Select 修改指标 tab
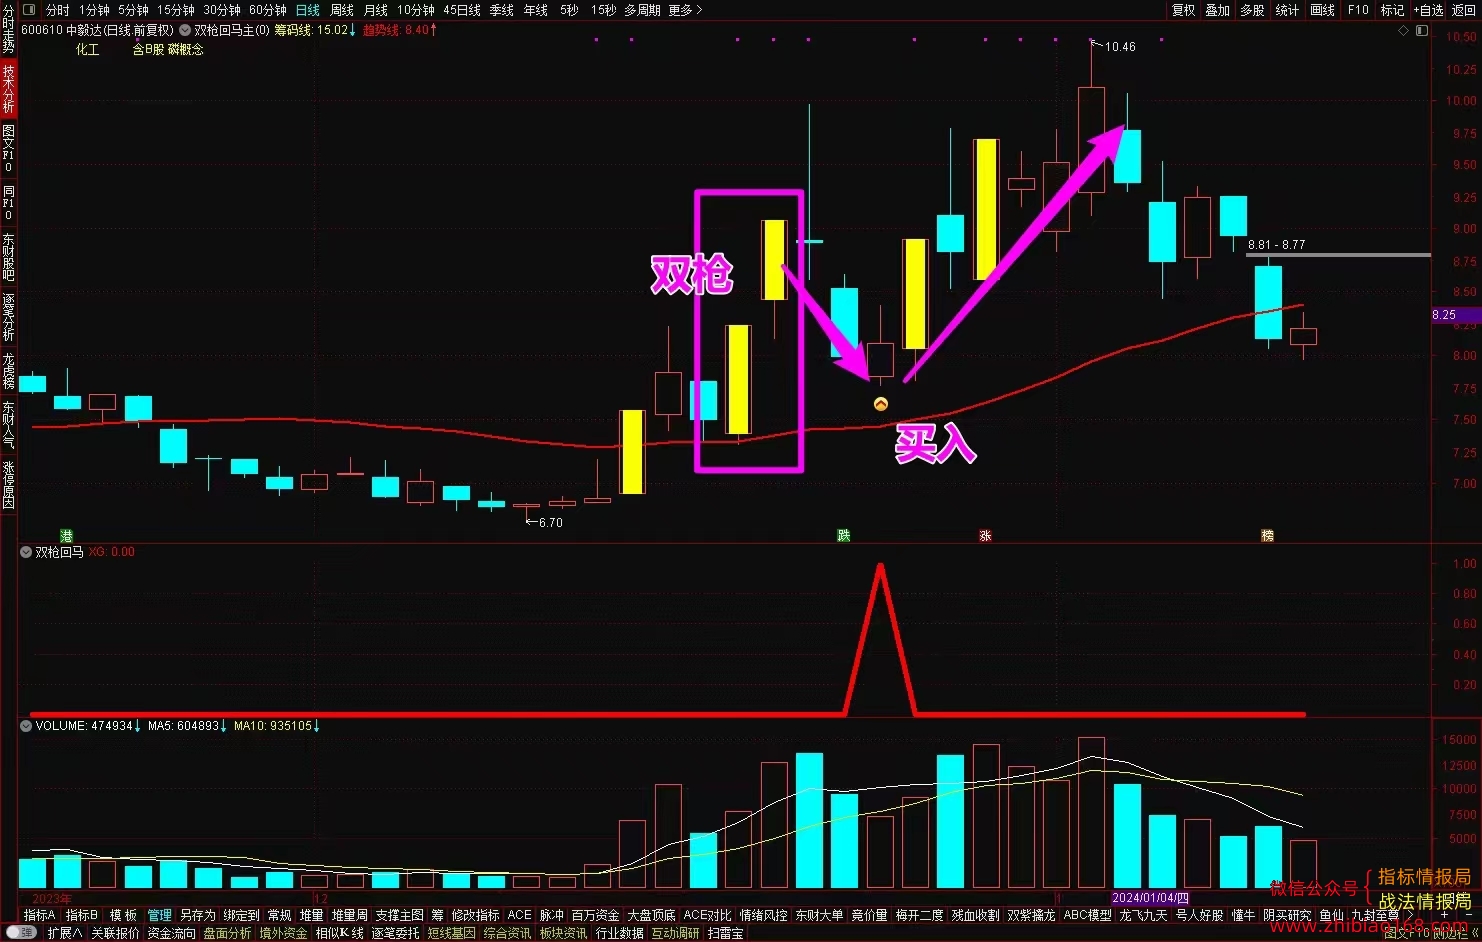The image size is (1482, 942). tap(475, 915)
